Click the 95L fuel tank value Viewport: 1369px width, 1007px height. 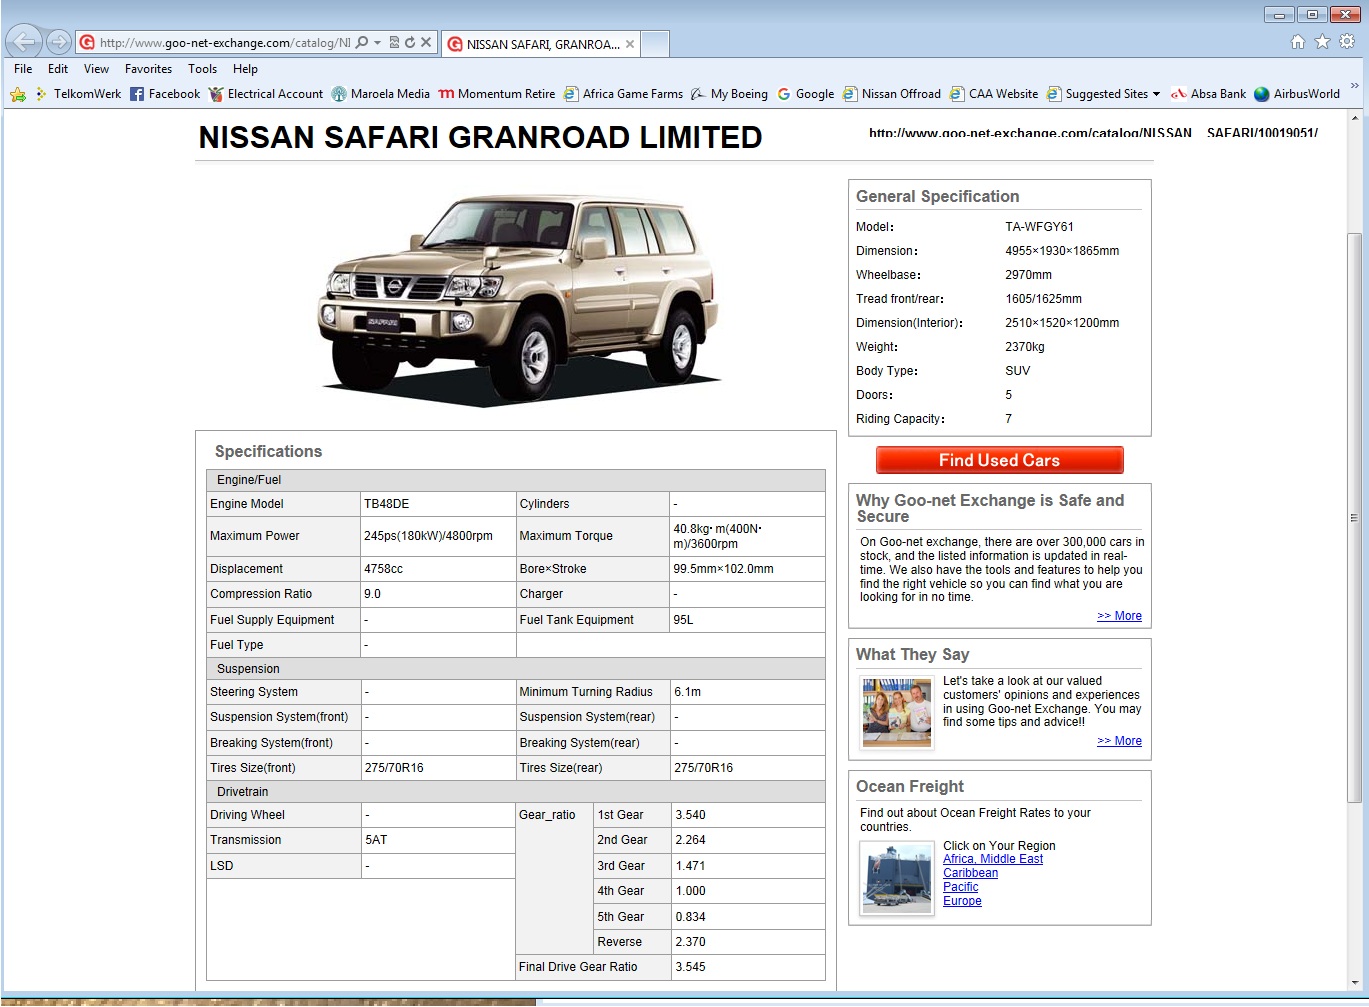[683, 620]
